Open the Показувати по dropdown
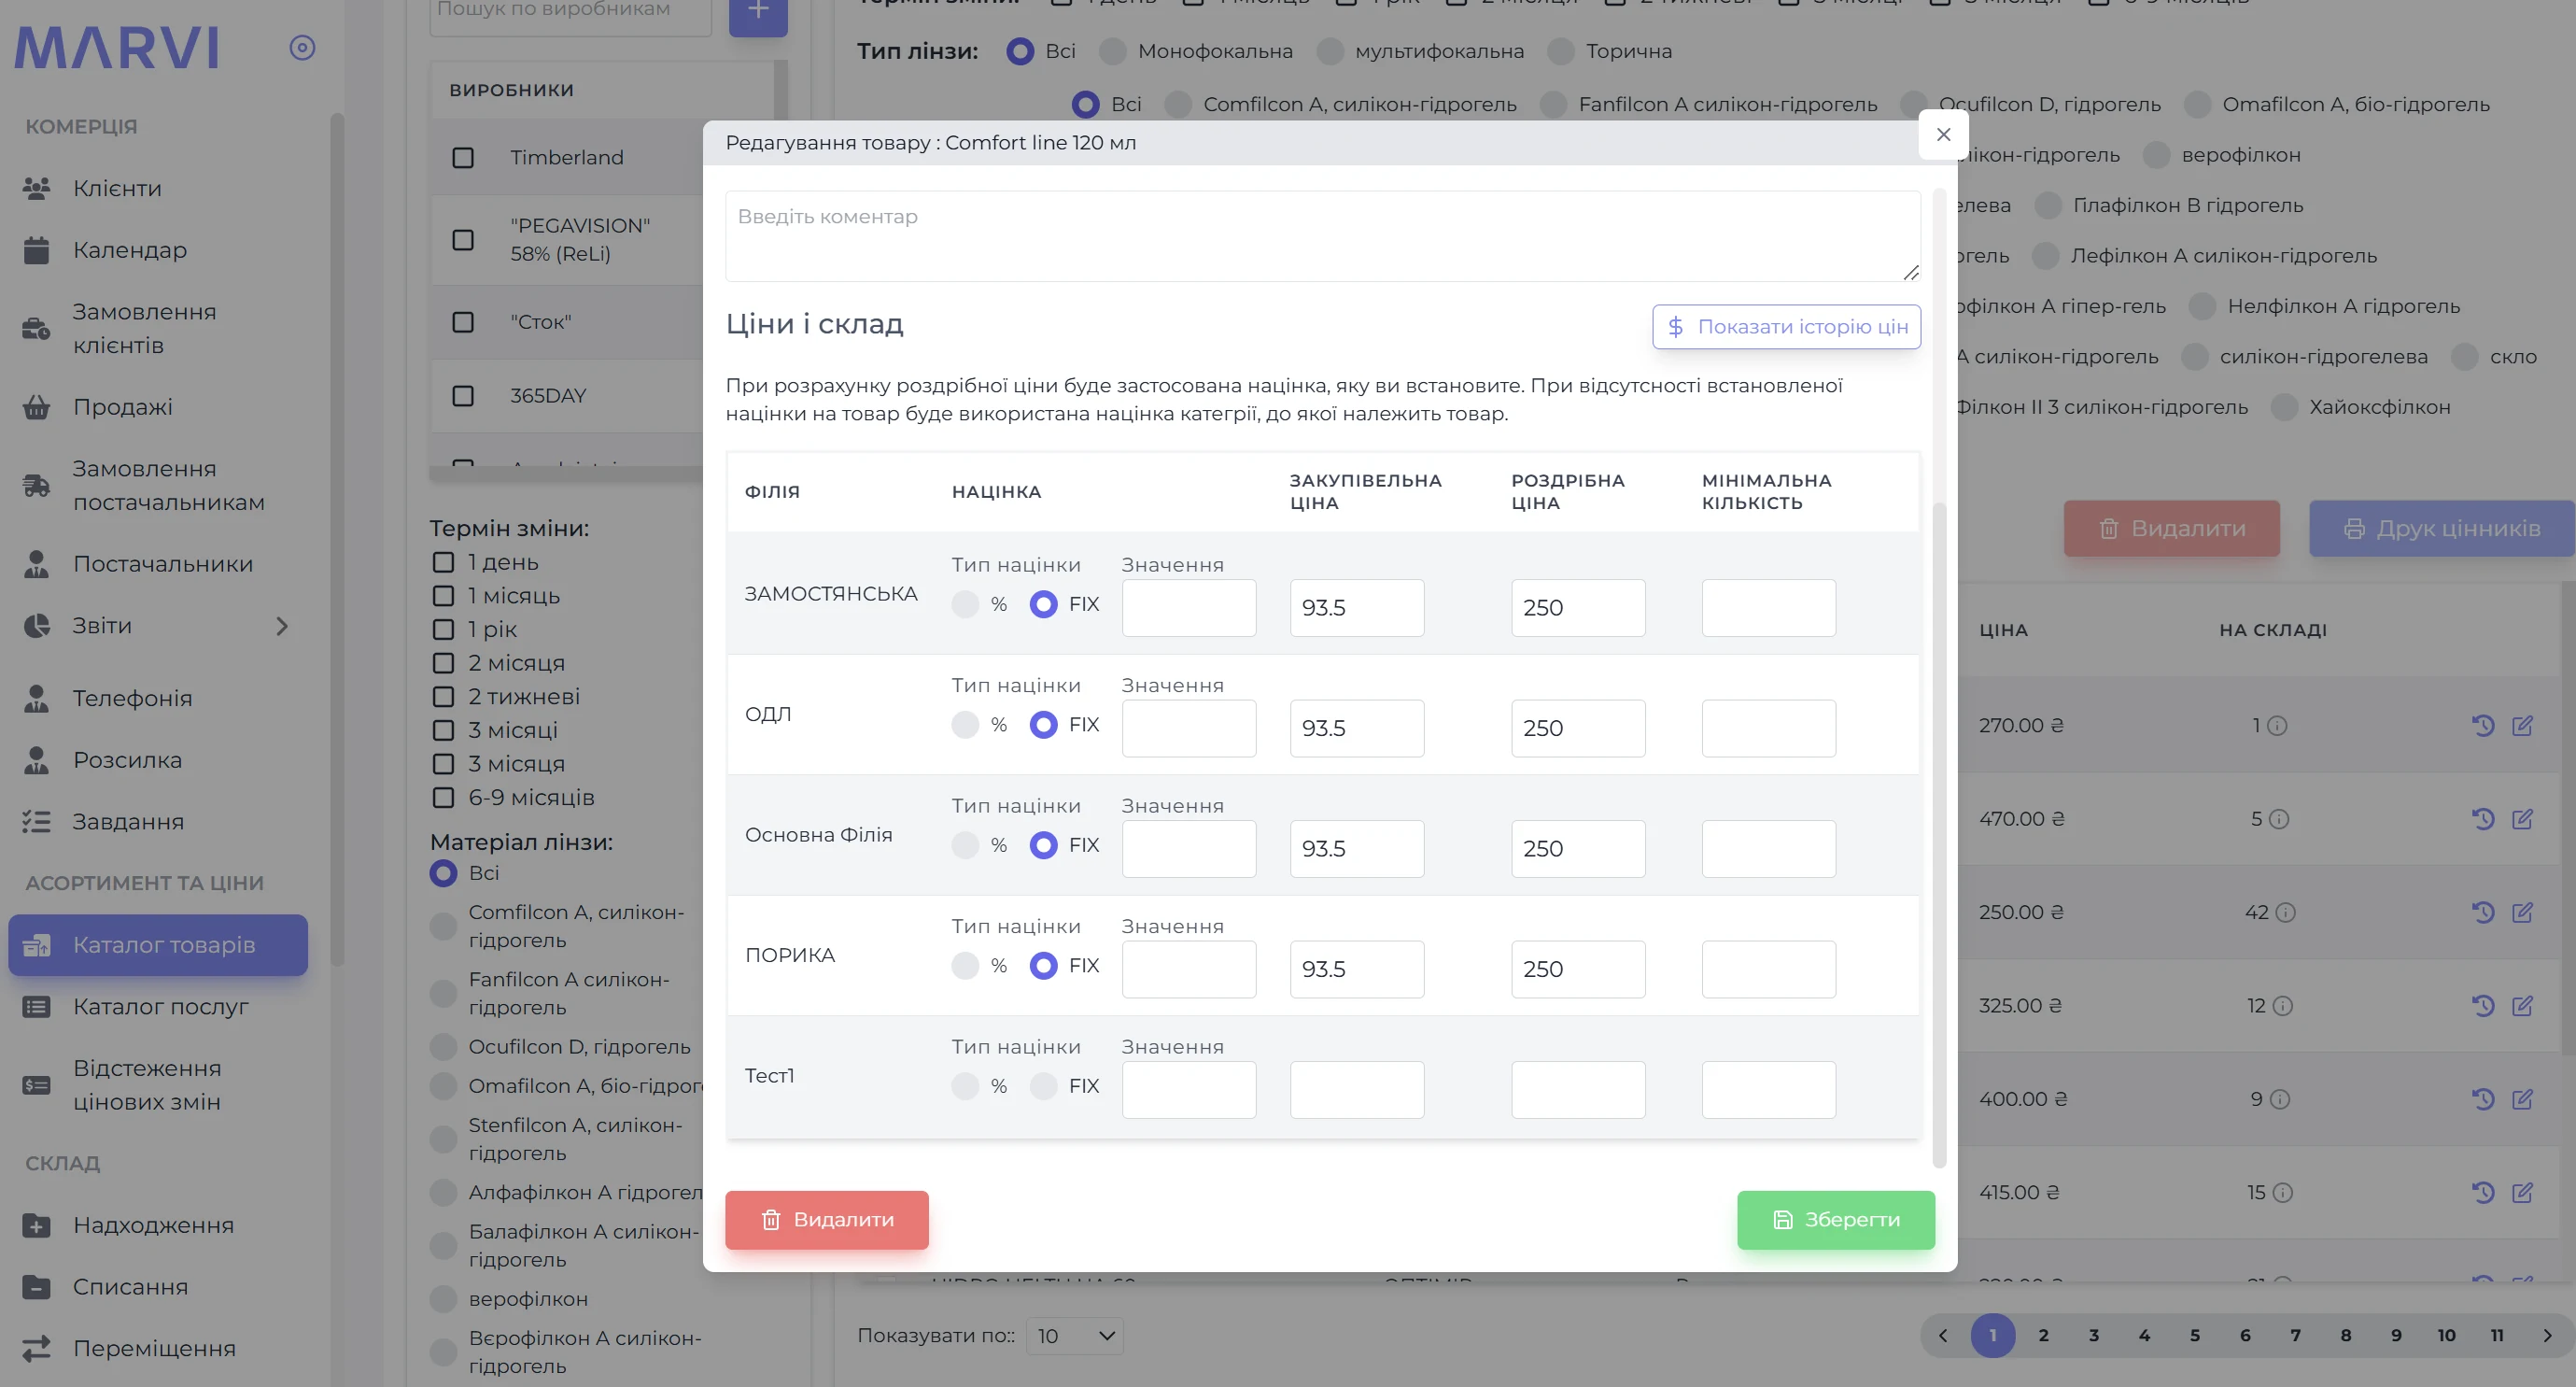This screenshot has width=2576, height=1387. pyautogui.click(x=1075, y=1336)
